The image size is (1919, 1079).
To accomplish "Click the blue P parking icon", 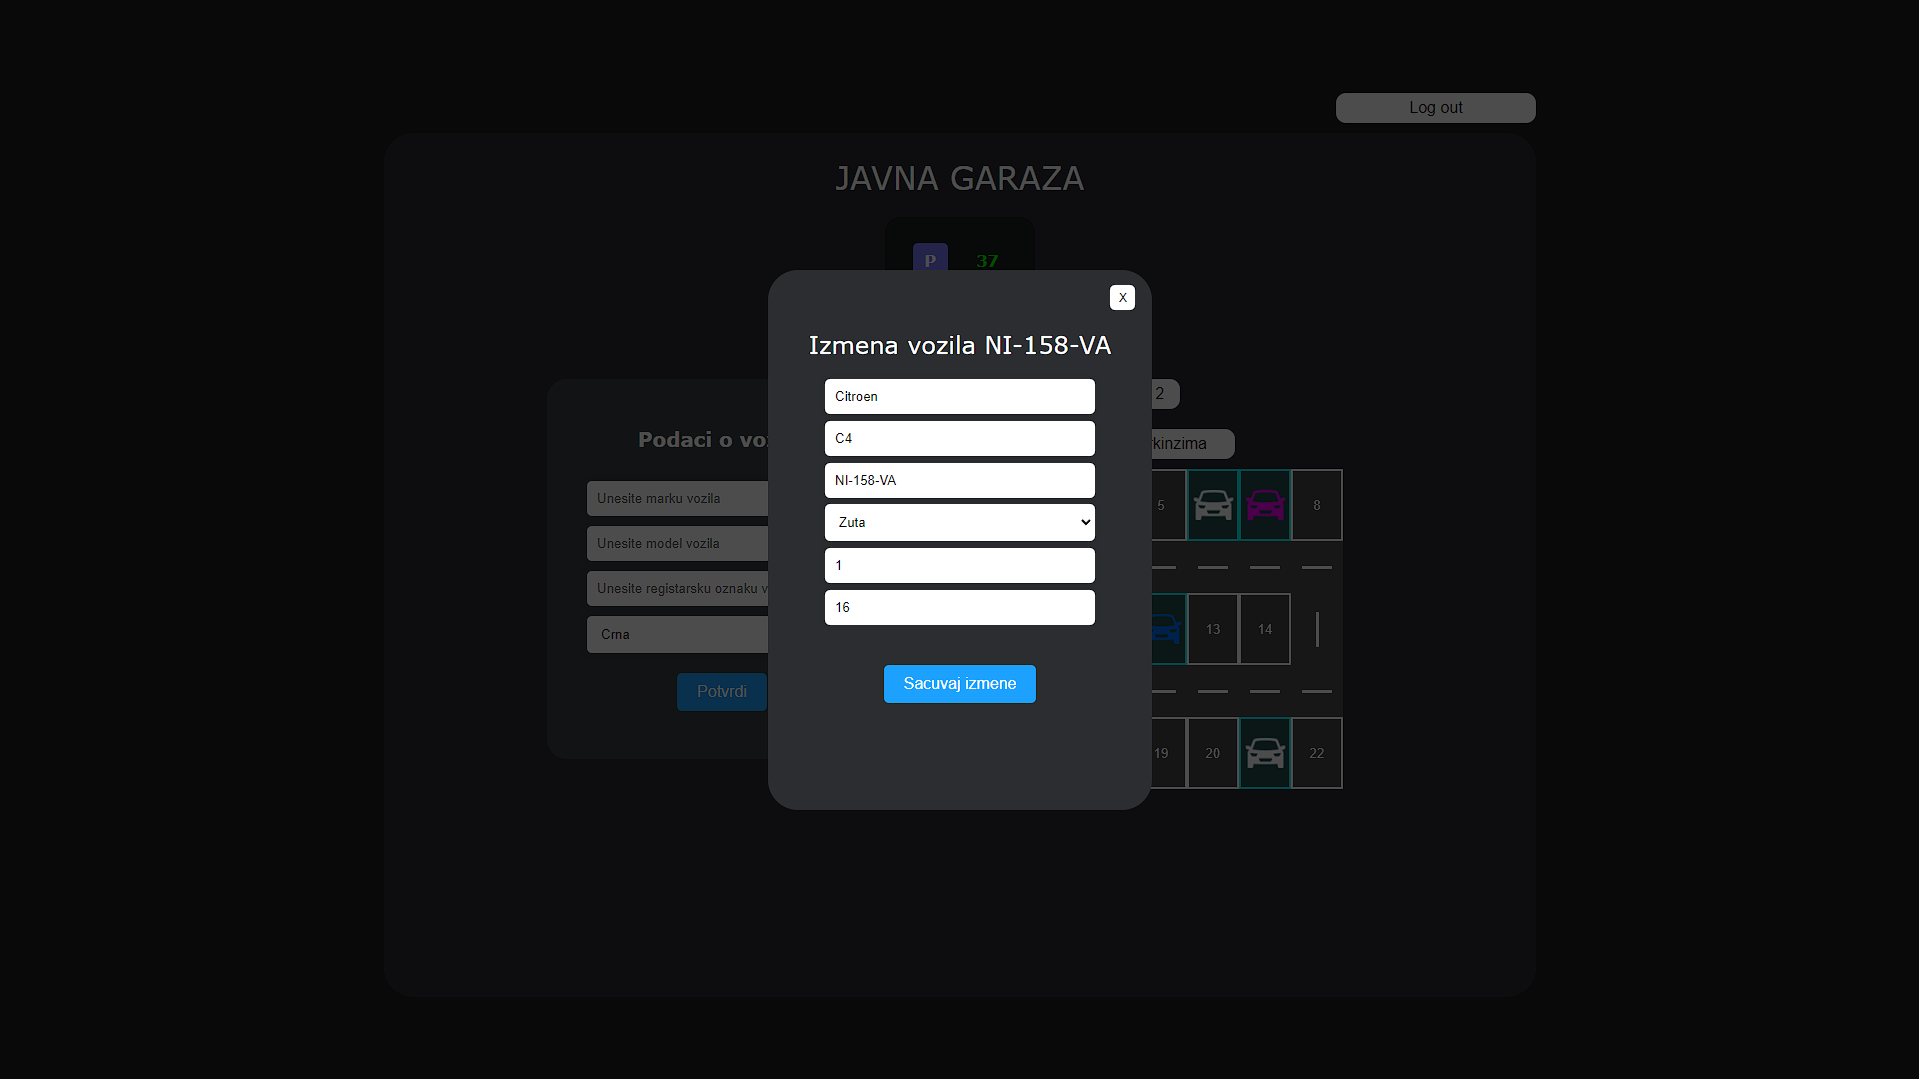I will pos(930,259).
